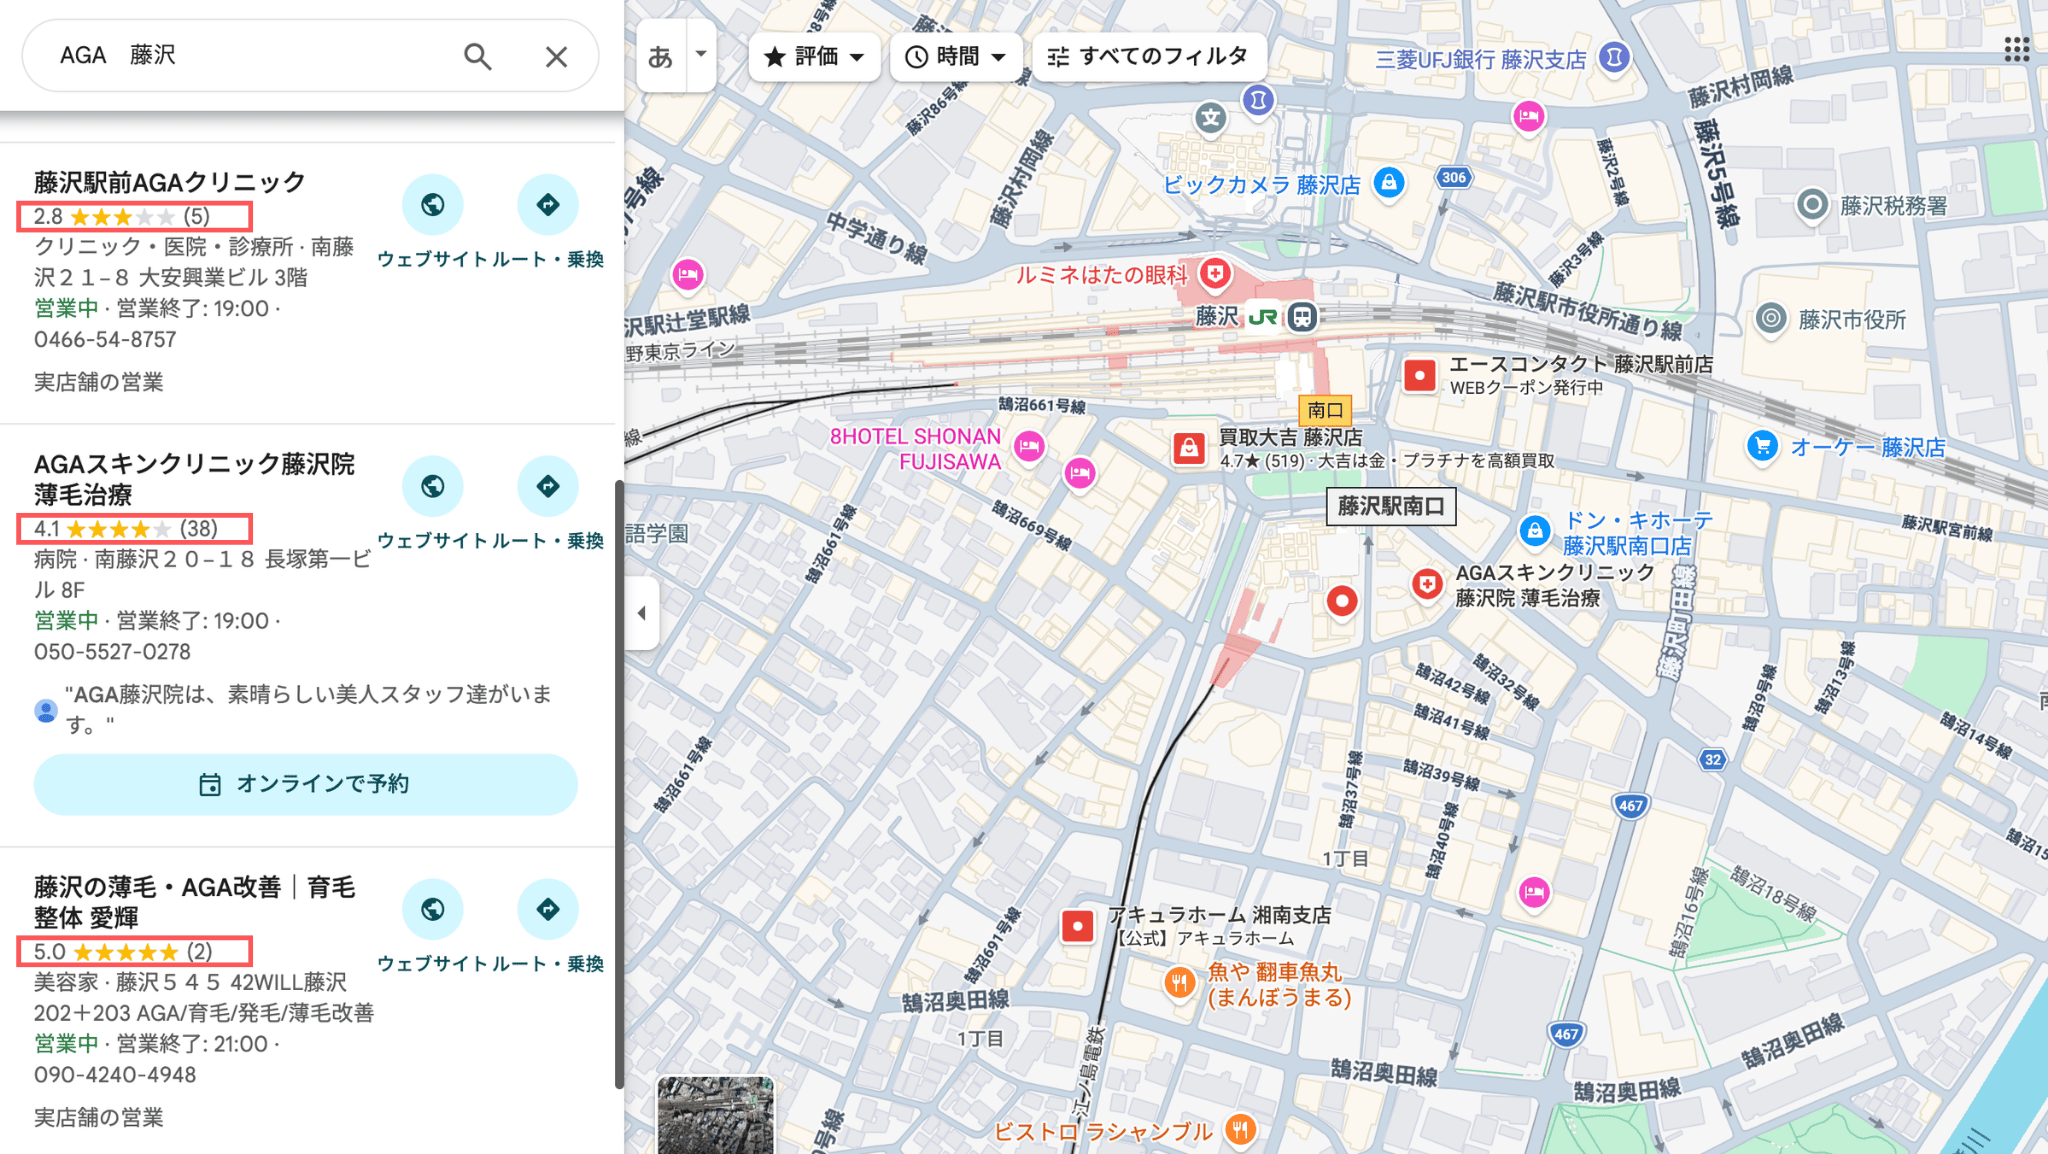Click the 買取大吉 藤沢店 map pin
This screenshot has height=1154, width=2048.
pos(1188,448)
